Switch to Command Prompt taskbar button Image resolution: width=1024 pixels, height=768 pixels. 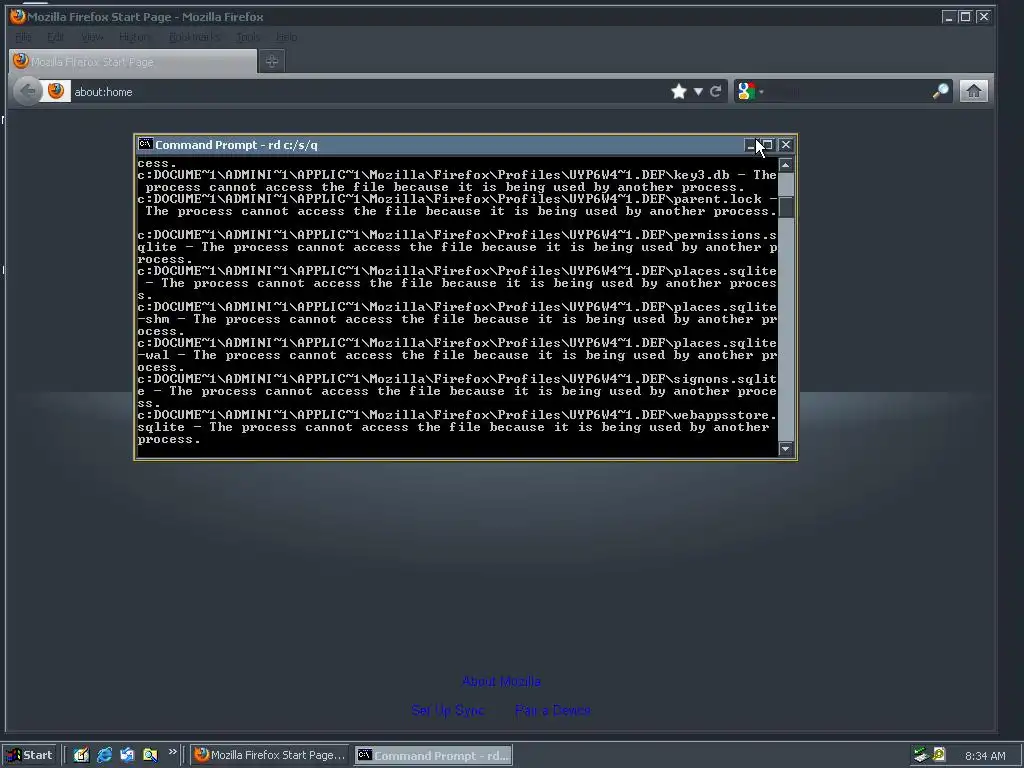(434, 755)
